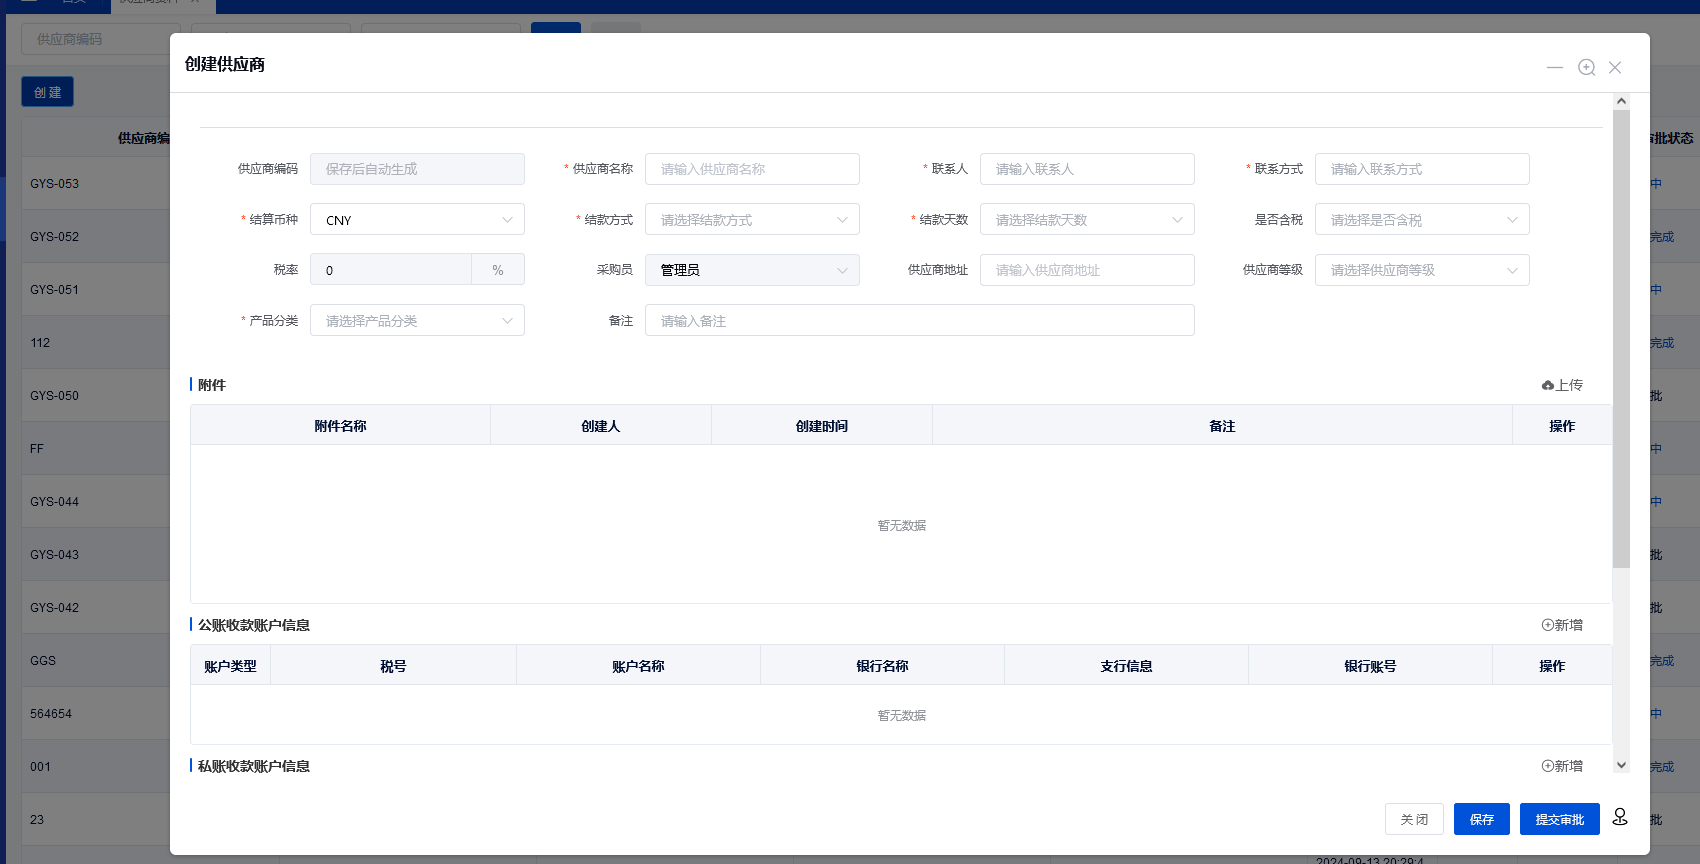Click the 保存 button
This screenshot has height=864, width=1700.
pyautogui.click(x=1481, y=819)
